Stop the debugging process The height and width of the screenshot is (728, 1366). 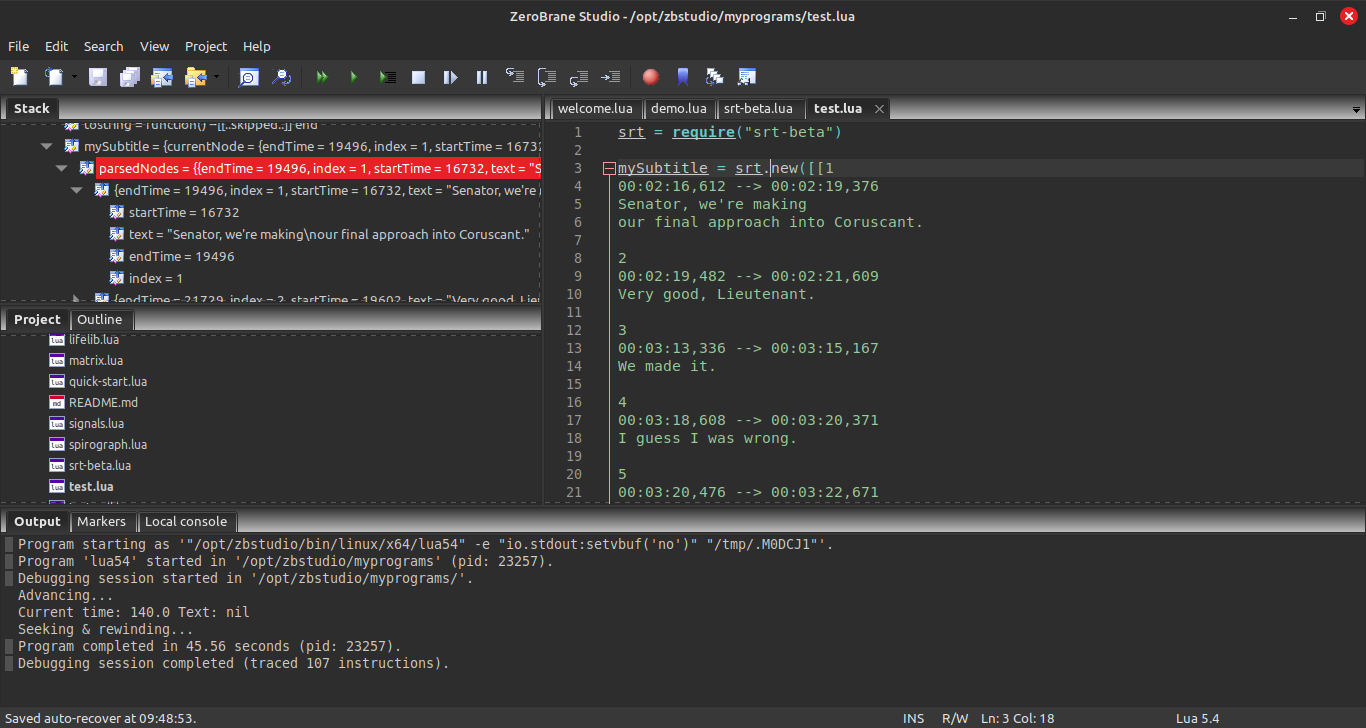[x=419, y=77]
